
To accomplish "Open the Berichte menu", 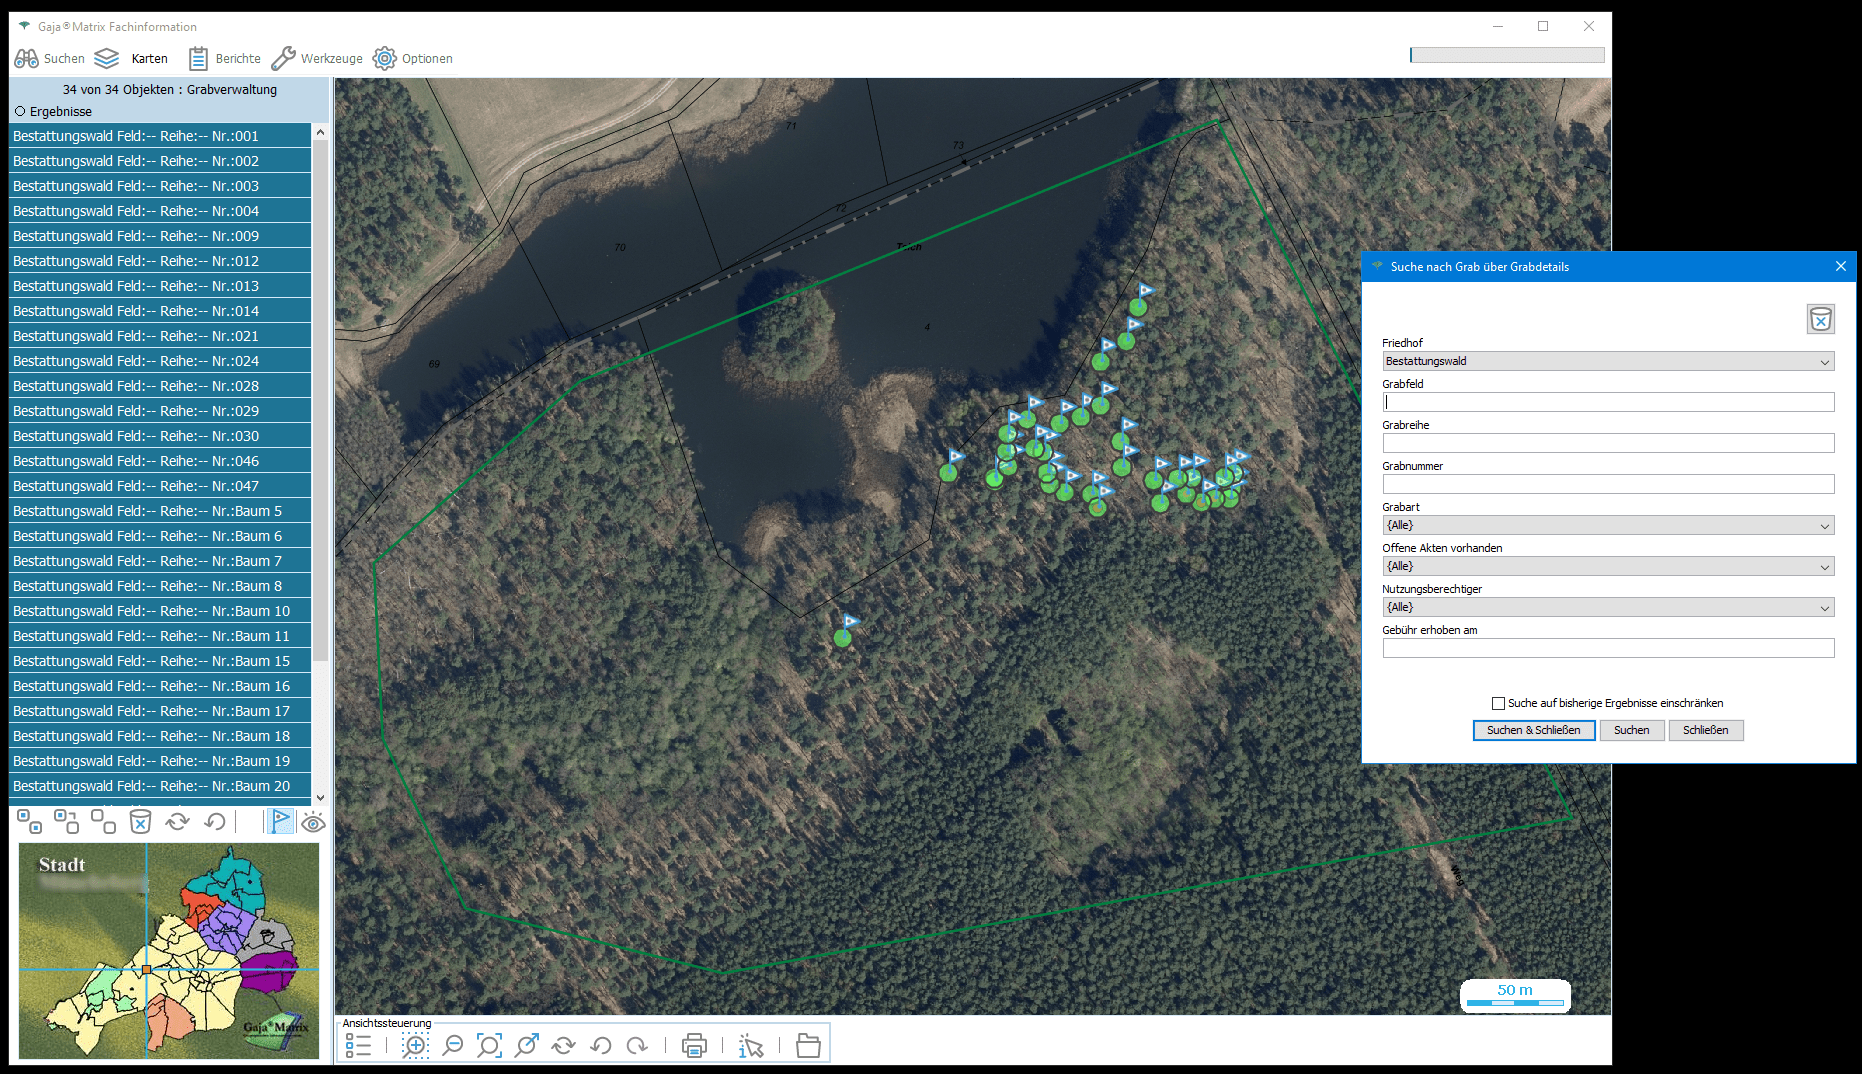I will [x=225, y=59].
